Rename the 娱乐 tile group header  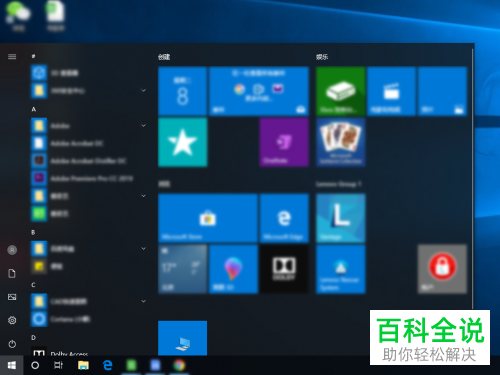pyautogui.click(x=322, y=57)
